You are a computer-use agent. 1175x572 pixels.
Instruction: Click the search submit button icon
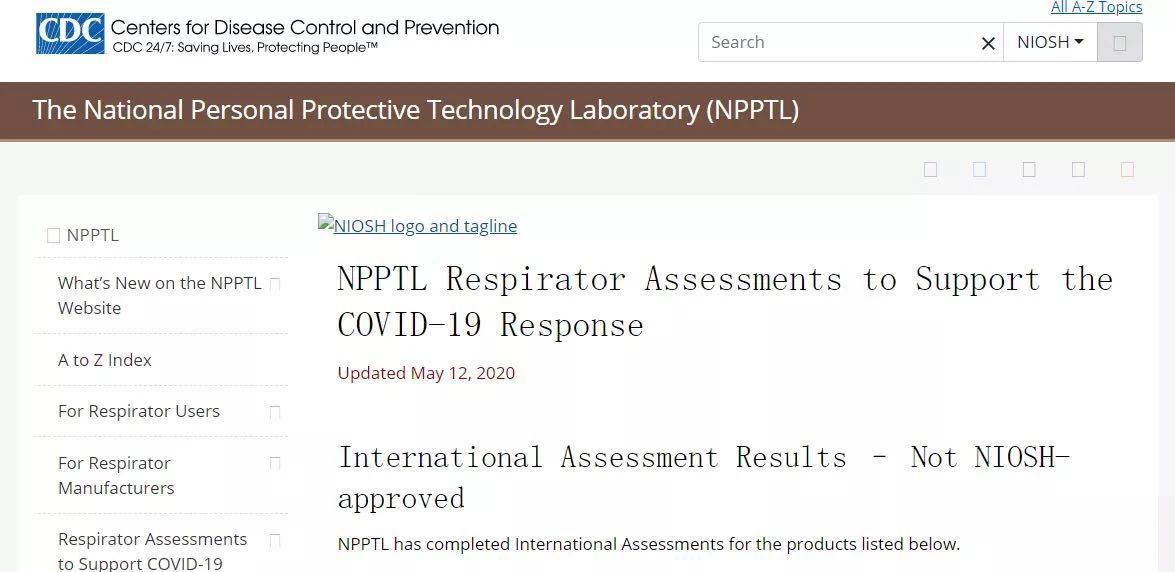click(x=1120, y=43)
